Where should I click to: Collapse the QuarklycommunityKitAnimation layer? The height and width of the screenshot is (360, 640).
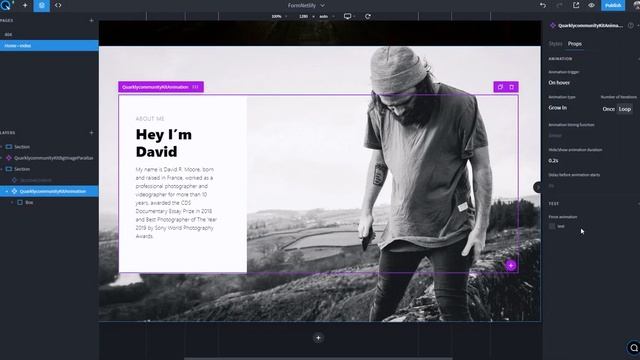click(x=7, y=191)
